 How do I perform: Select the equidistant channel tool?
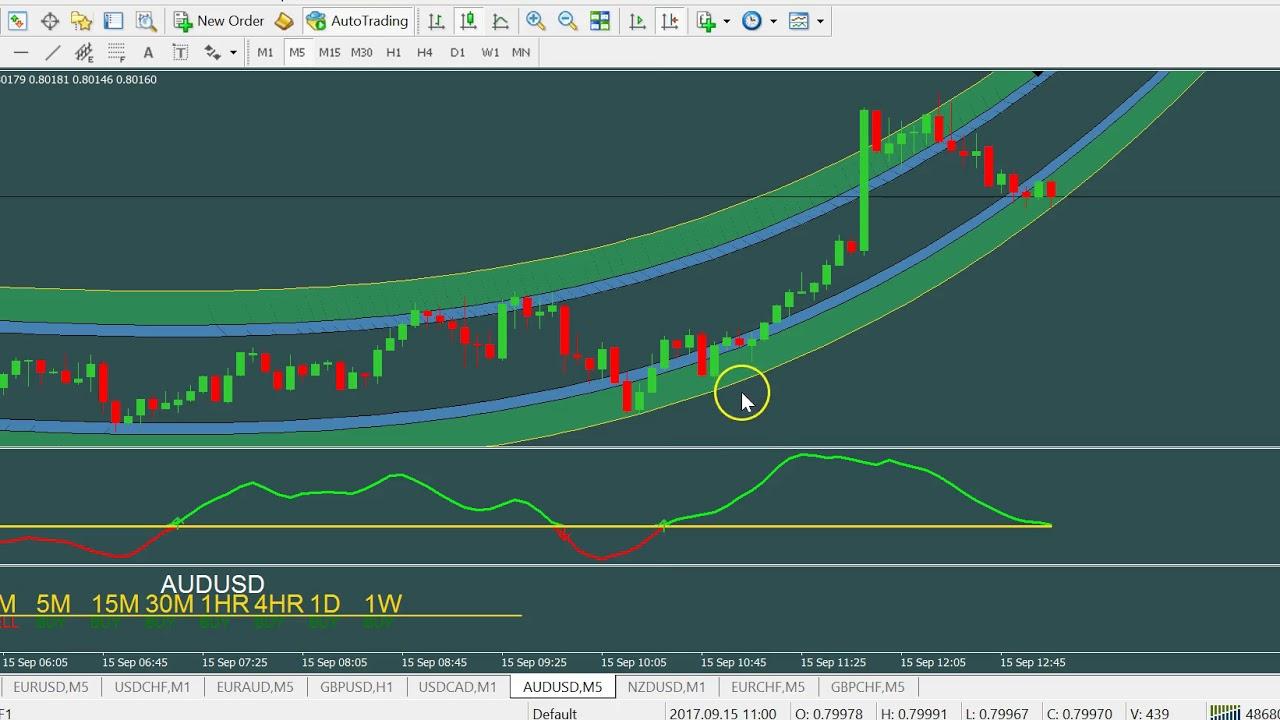coord(84,52)
